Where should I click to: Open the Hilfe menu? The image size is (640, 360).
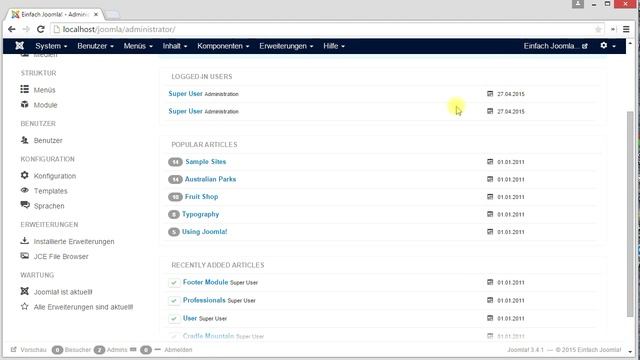tap(334, 46)
